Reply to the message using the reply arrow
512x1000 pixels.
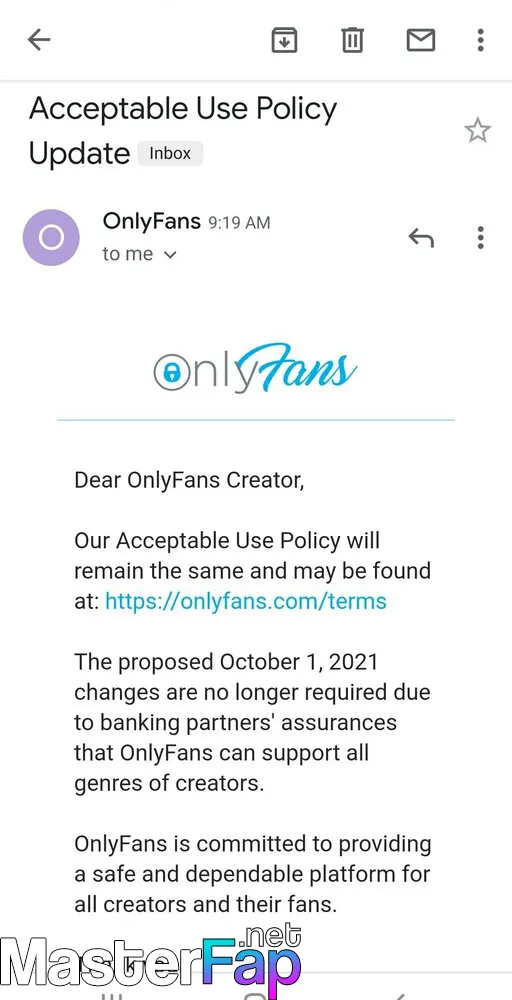pos(421,238)
